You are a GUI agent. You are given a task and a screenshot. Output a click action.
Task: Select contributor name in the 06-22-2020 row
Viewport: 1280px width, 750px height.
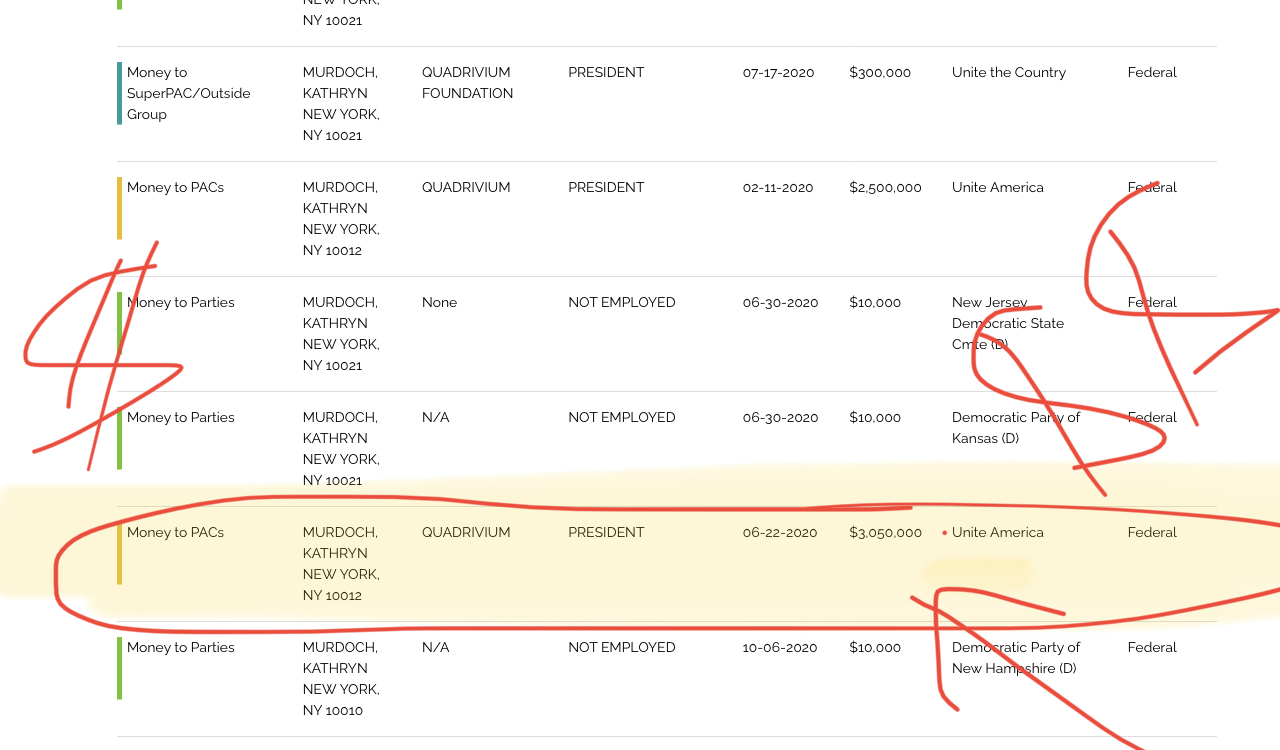tap(340, 543)
